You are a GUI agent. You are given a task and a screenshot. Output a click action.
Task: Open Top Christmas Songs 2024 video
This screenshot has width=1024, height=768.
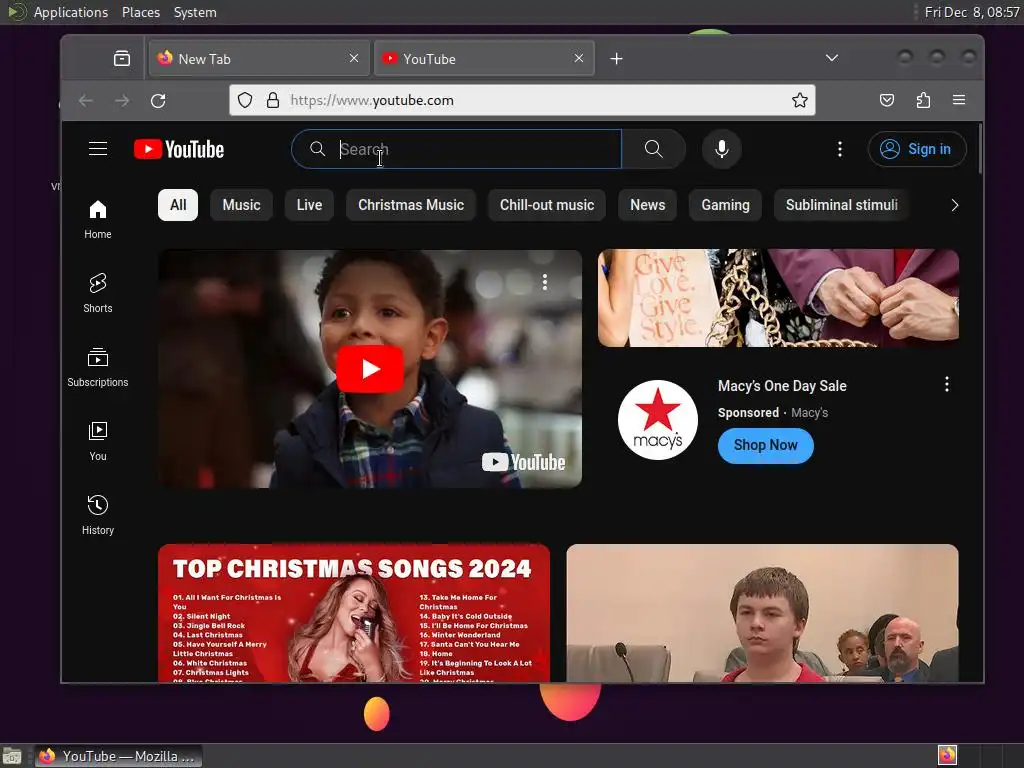click(x=354, y=613)
